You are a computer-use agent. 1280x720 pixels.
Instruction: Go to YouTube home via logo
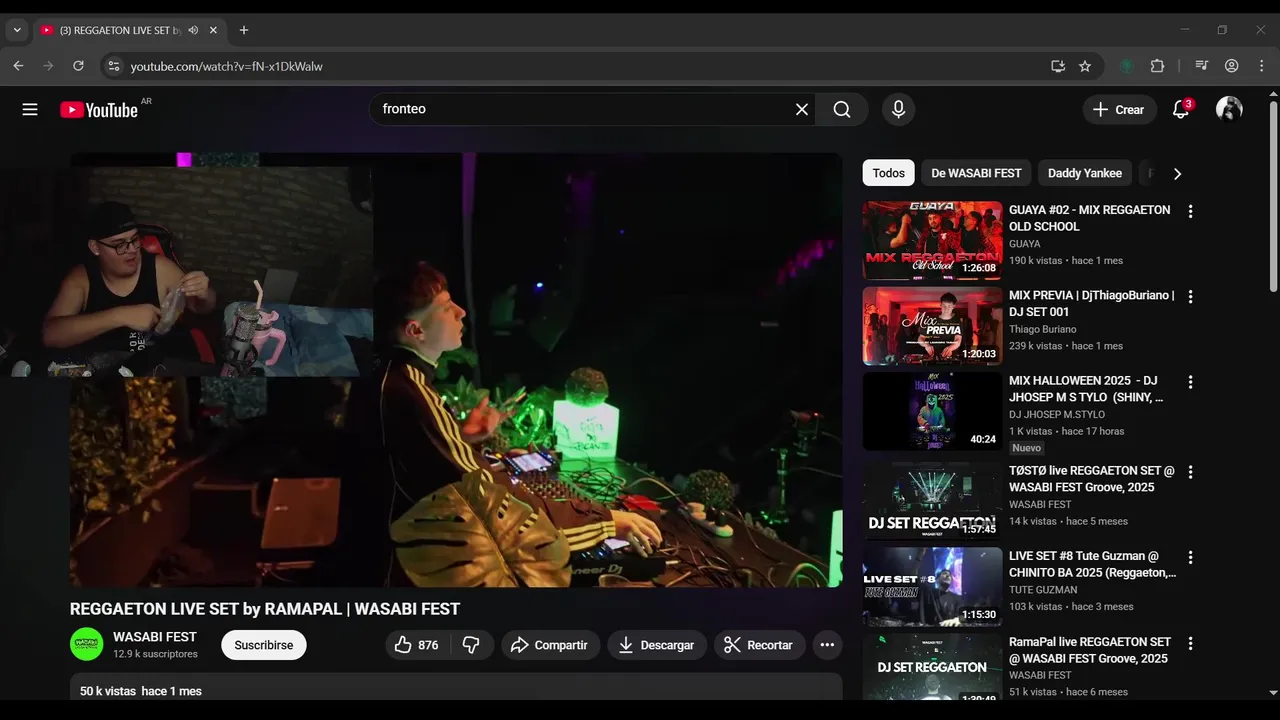click(x=98, y=110)
